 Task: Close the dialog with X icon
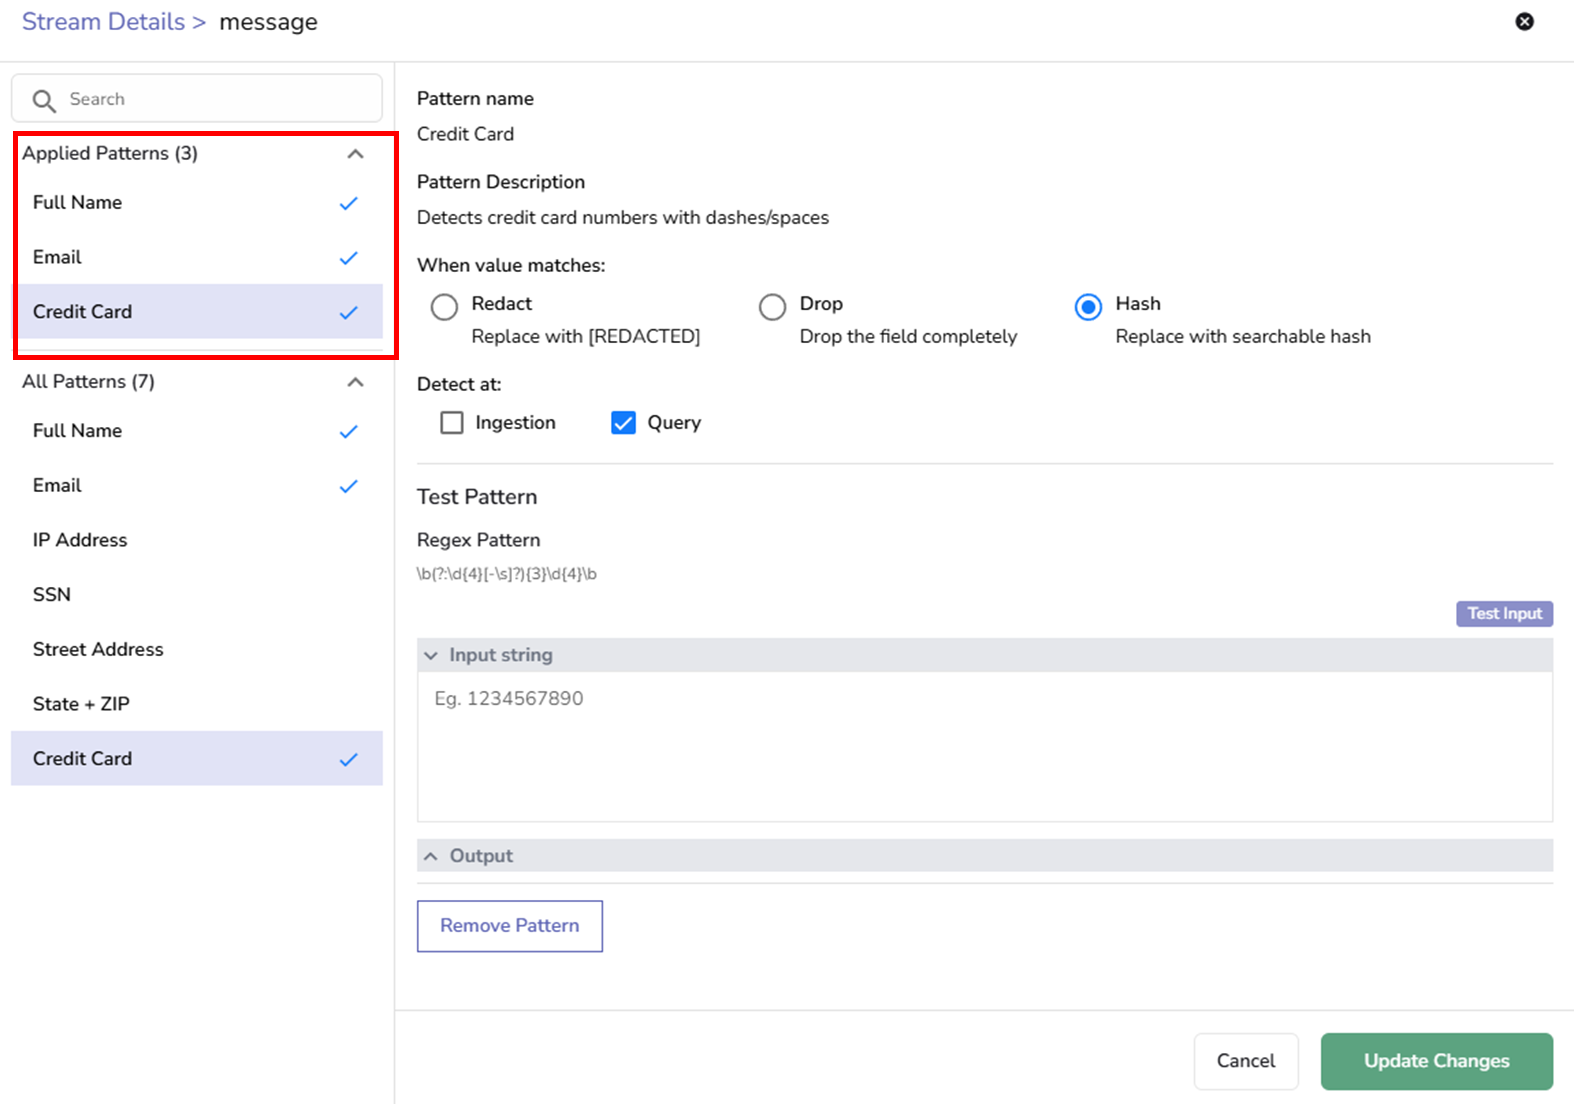1524,22
